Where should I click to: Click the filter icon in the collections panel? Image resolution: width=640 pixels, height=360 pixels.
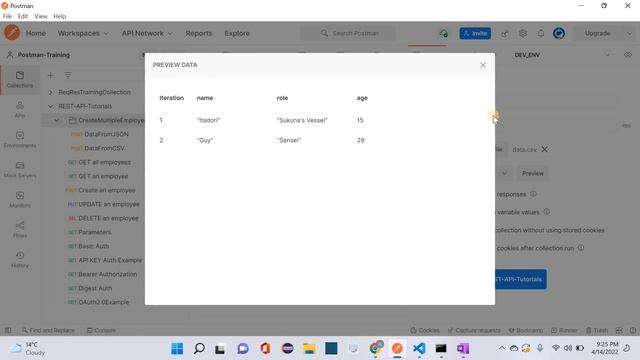(68, 76)
